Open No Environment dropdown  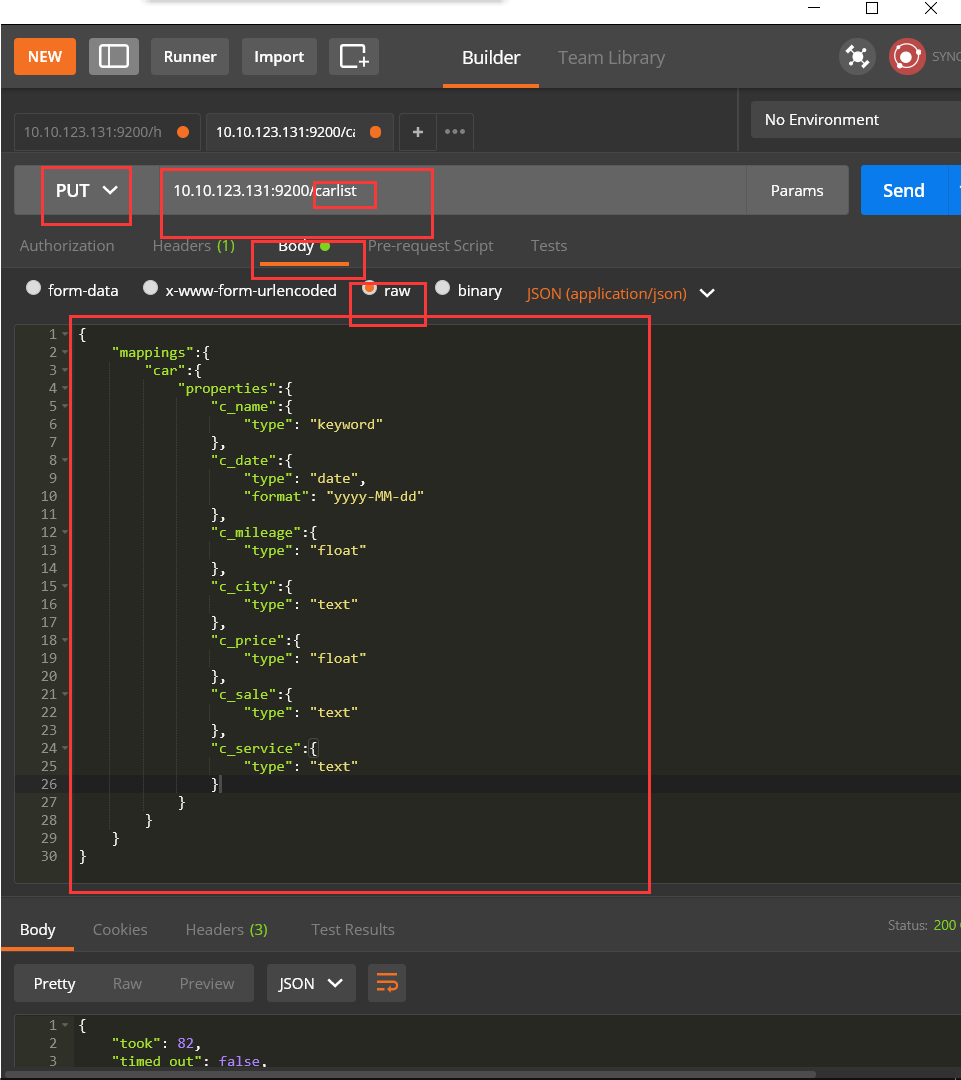coord(856,120)
